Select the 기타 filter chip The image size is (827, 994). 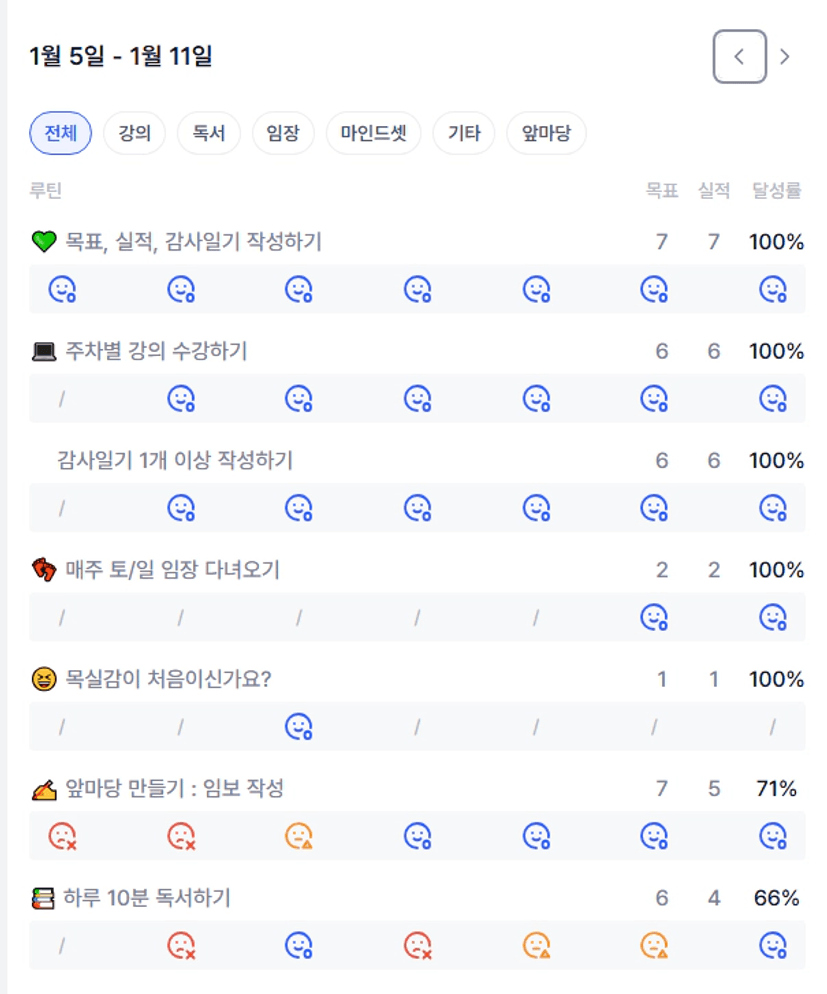[464, 133]
